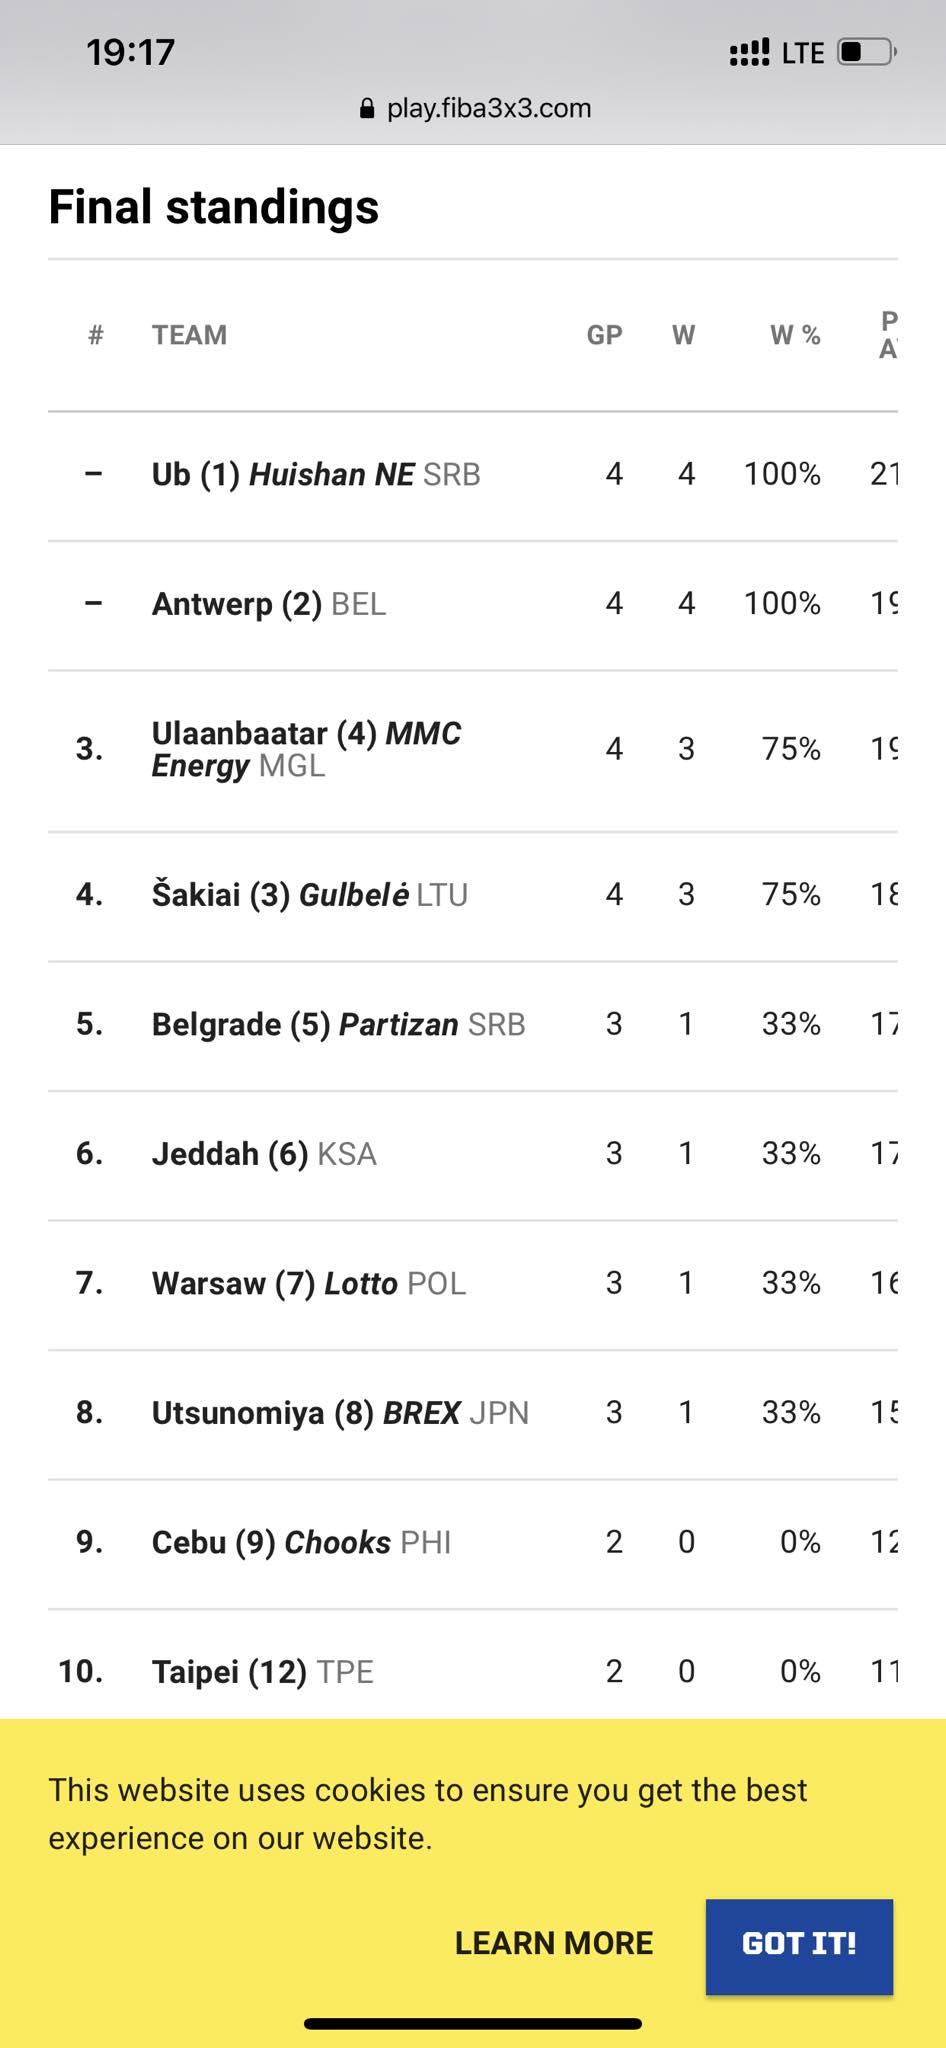Tap the battery icon in status bar

pos(866,52)
